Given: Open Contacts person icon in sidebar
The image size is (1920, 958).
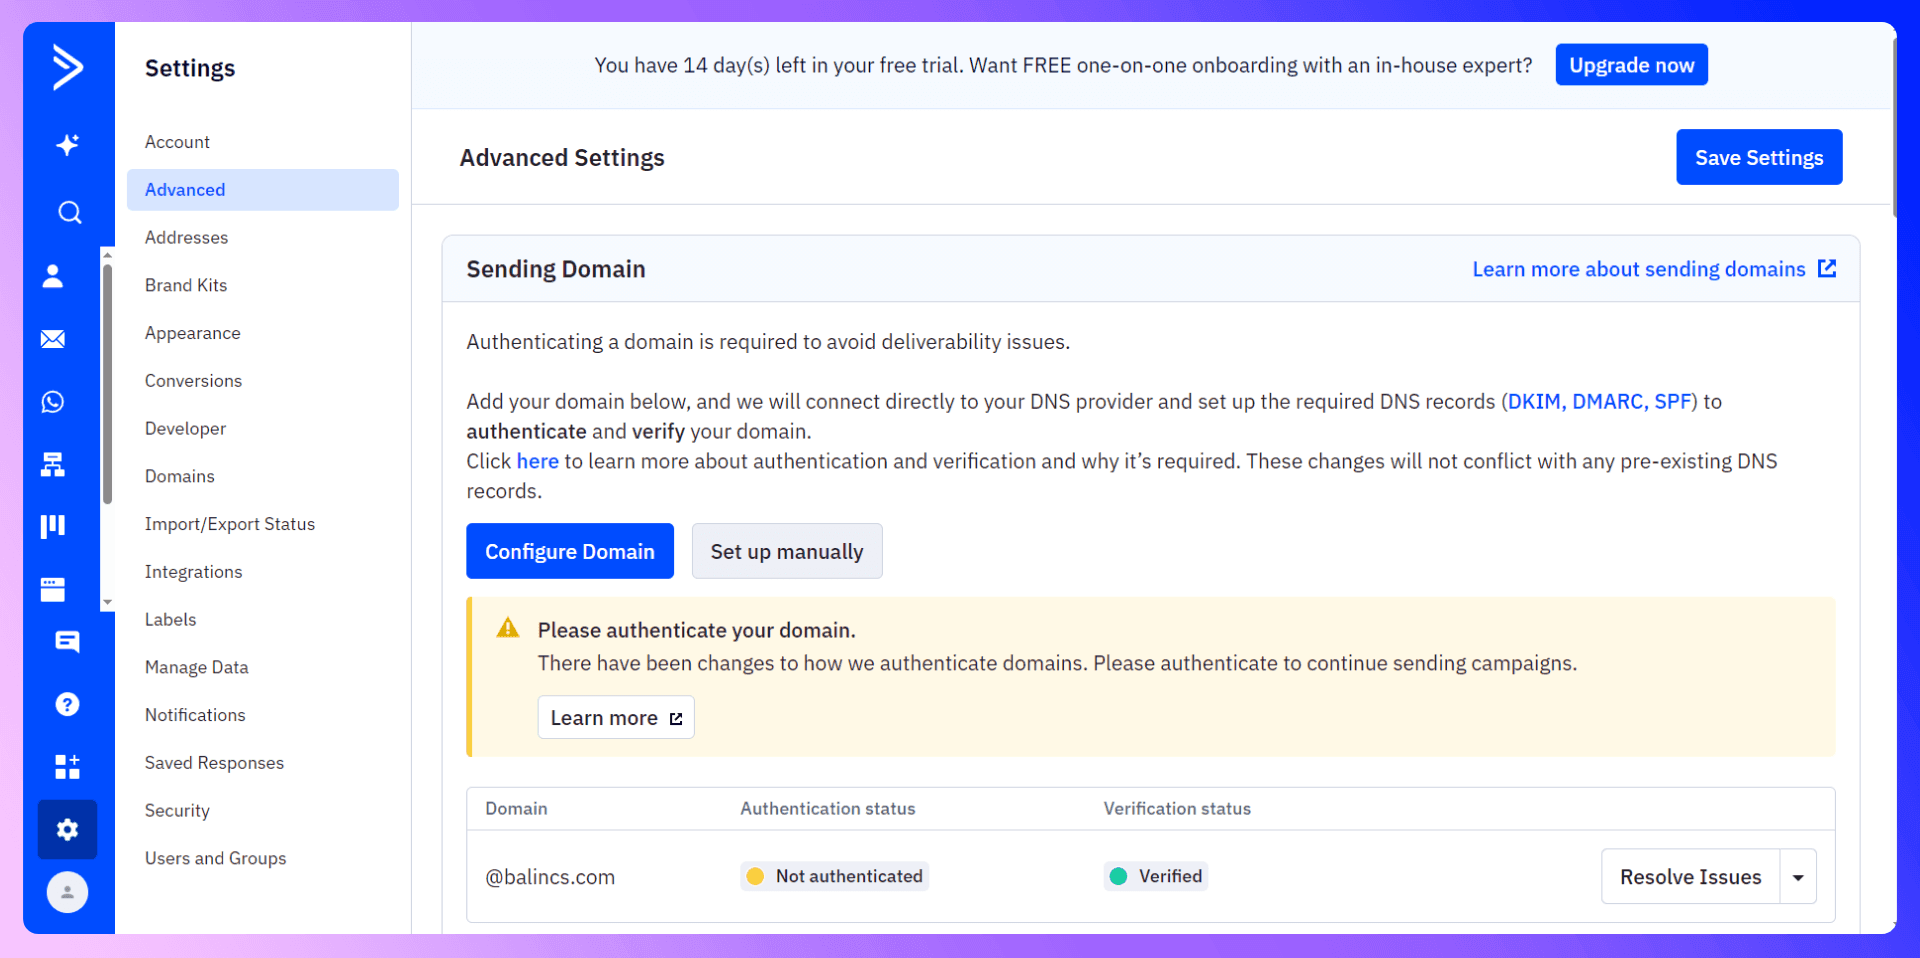Looking at the screenshot, I should [53, 276].
